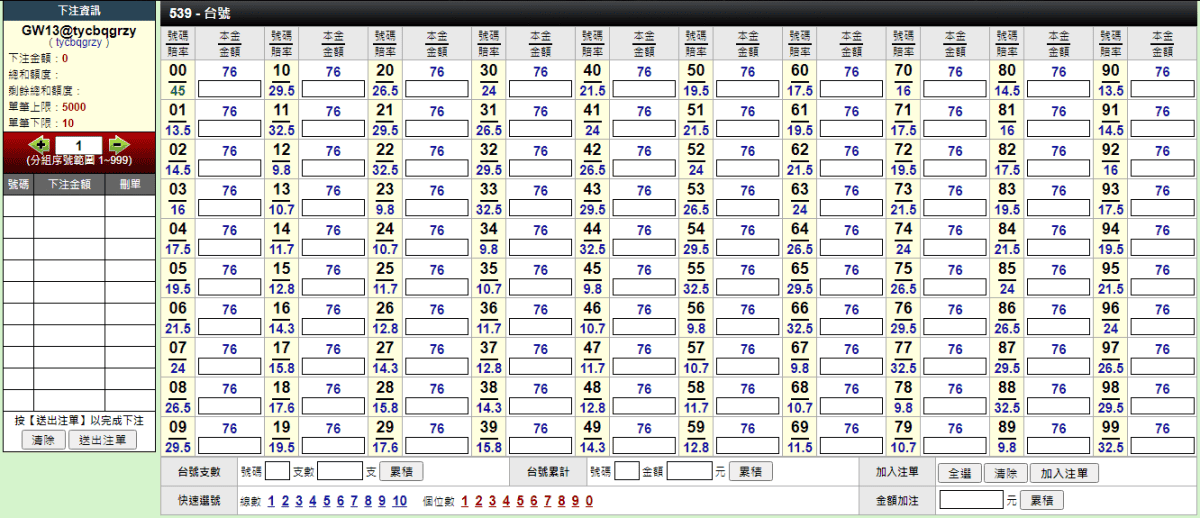Click the 加入注單 button

[1064, 473]
